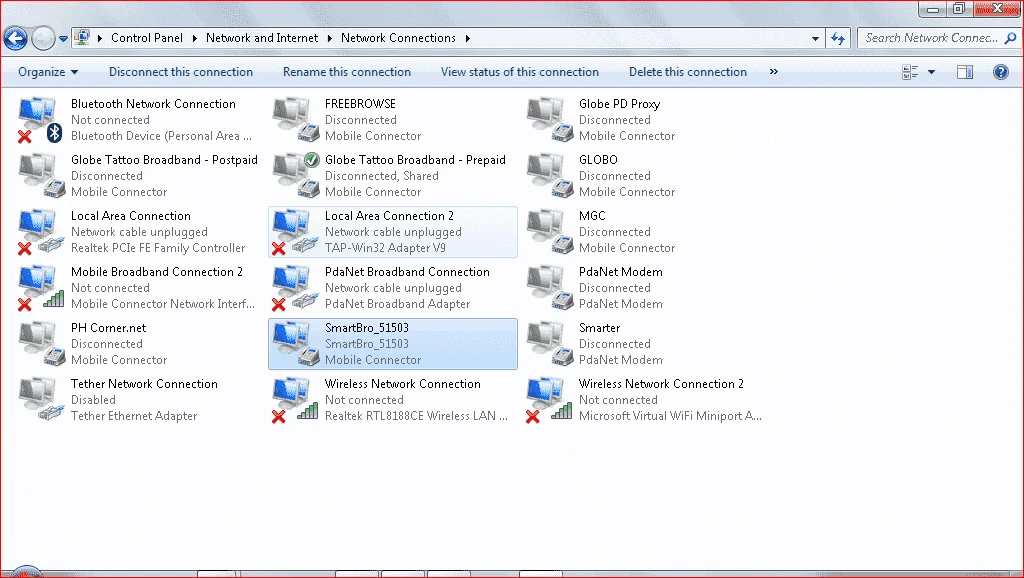The width and height of the screenshot is (1024, 578).
Task: Select the Globe PD Proxy icon
Action: click(549, 120)
